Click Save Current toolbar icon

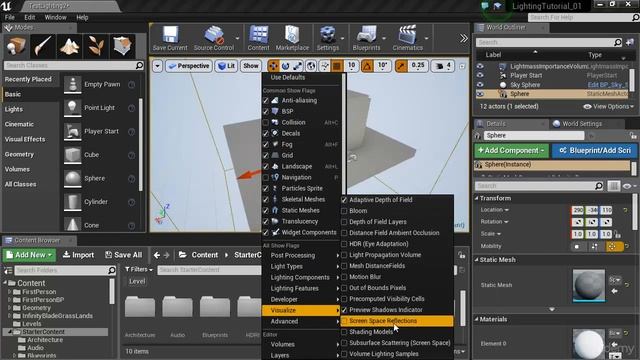click(x=170, y=38)
